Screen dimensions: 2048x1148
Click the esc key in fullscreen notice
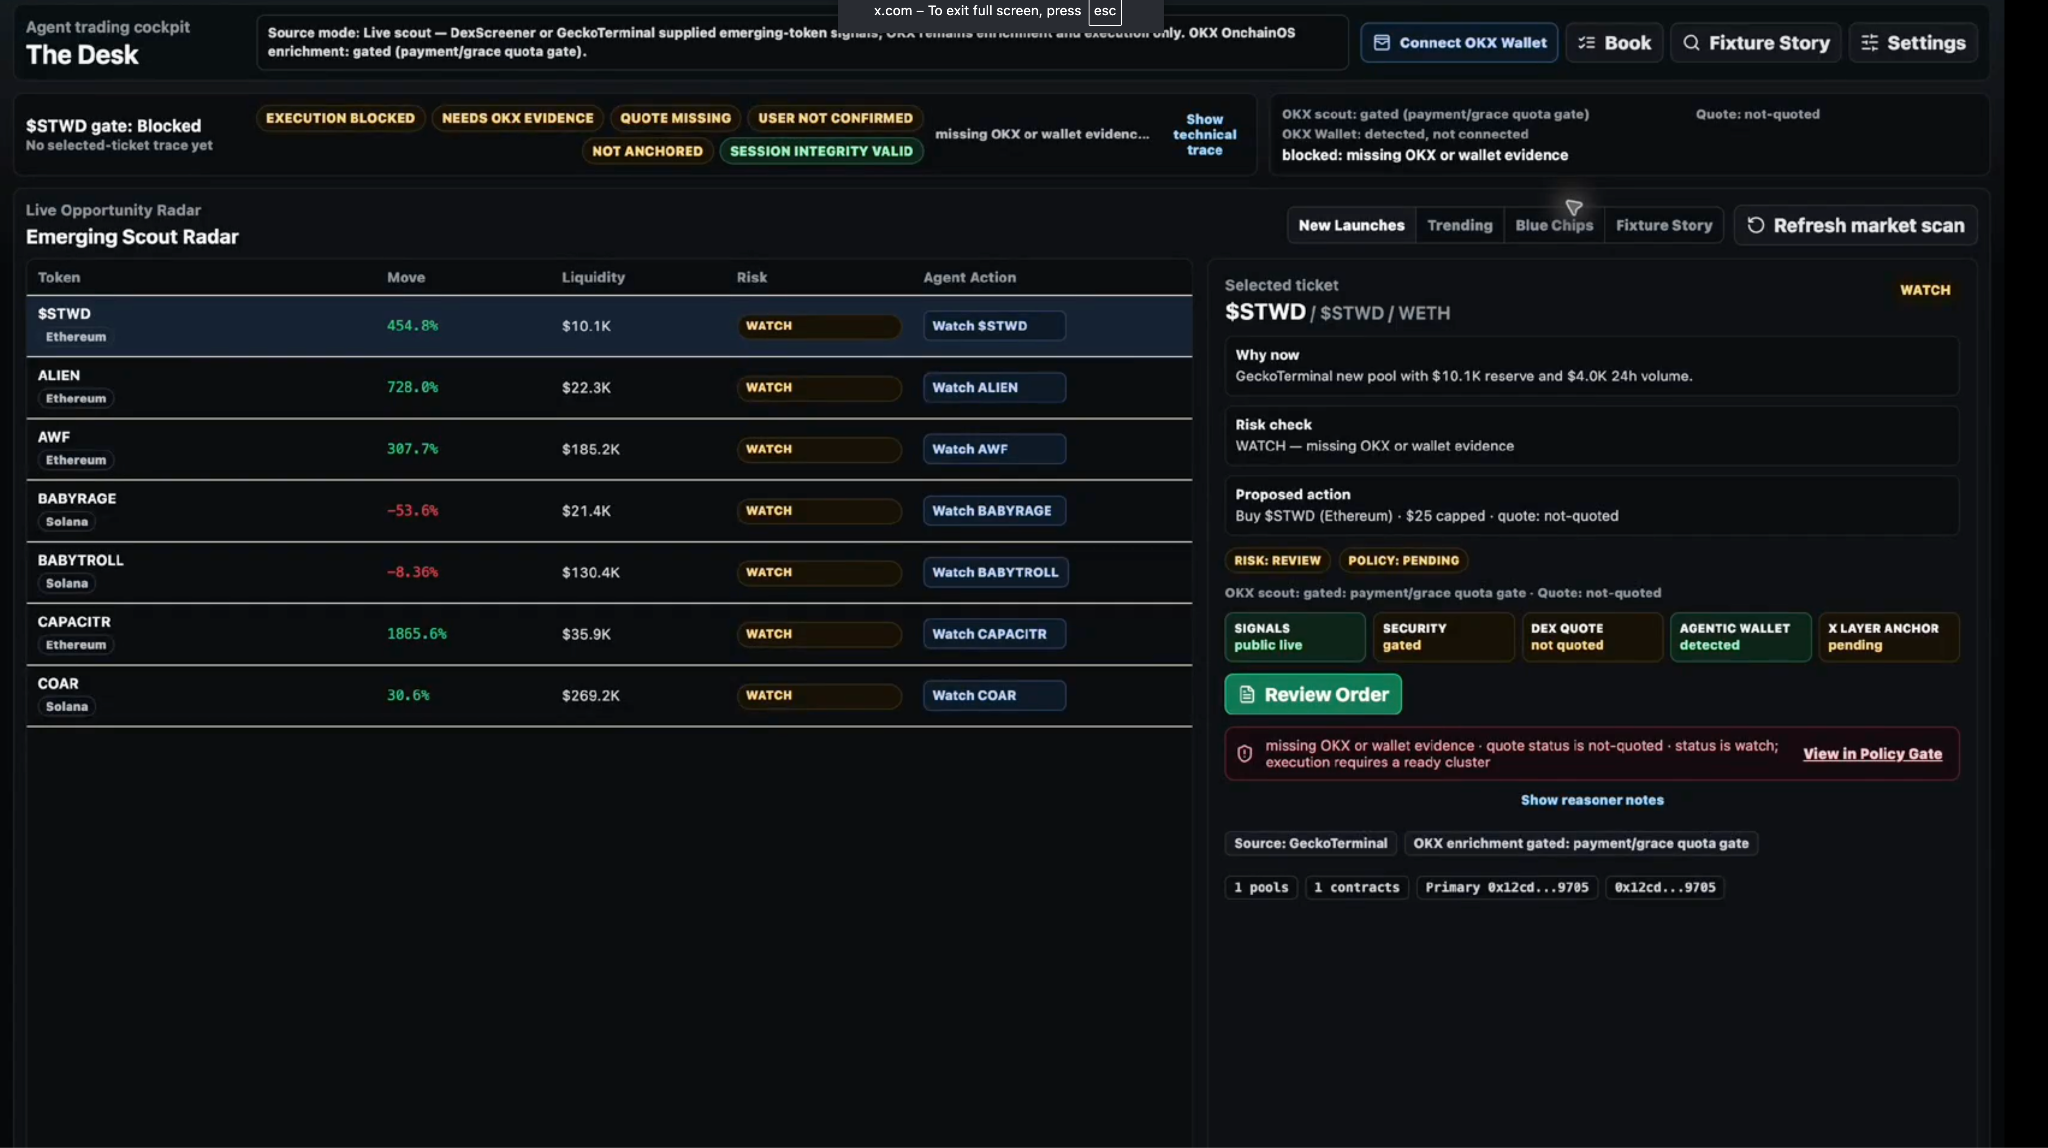coord(1104,11)
